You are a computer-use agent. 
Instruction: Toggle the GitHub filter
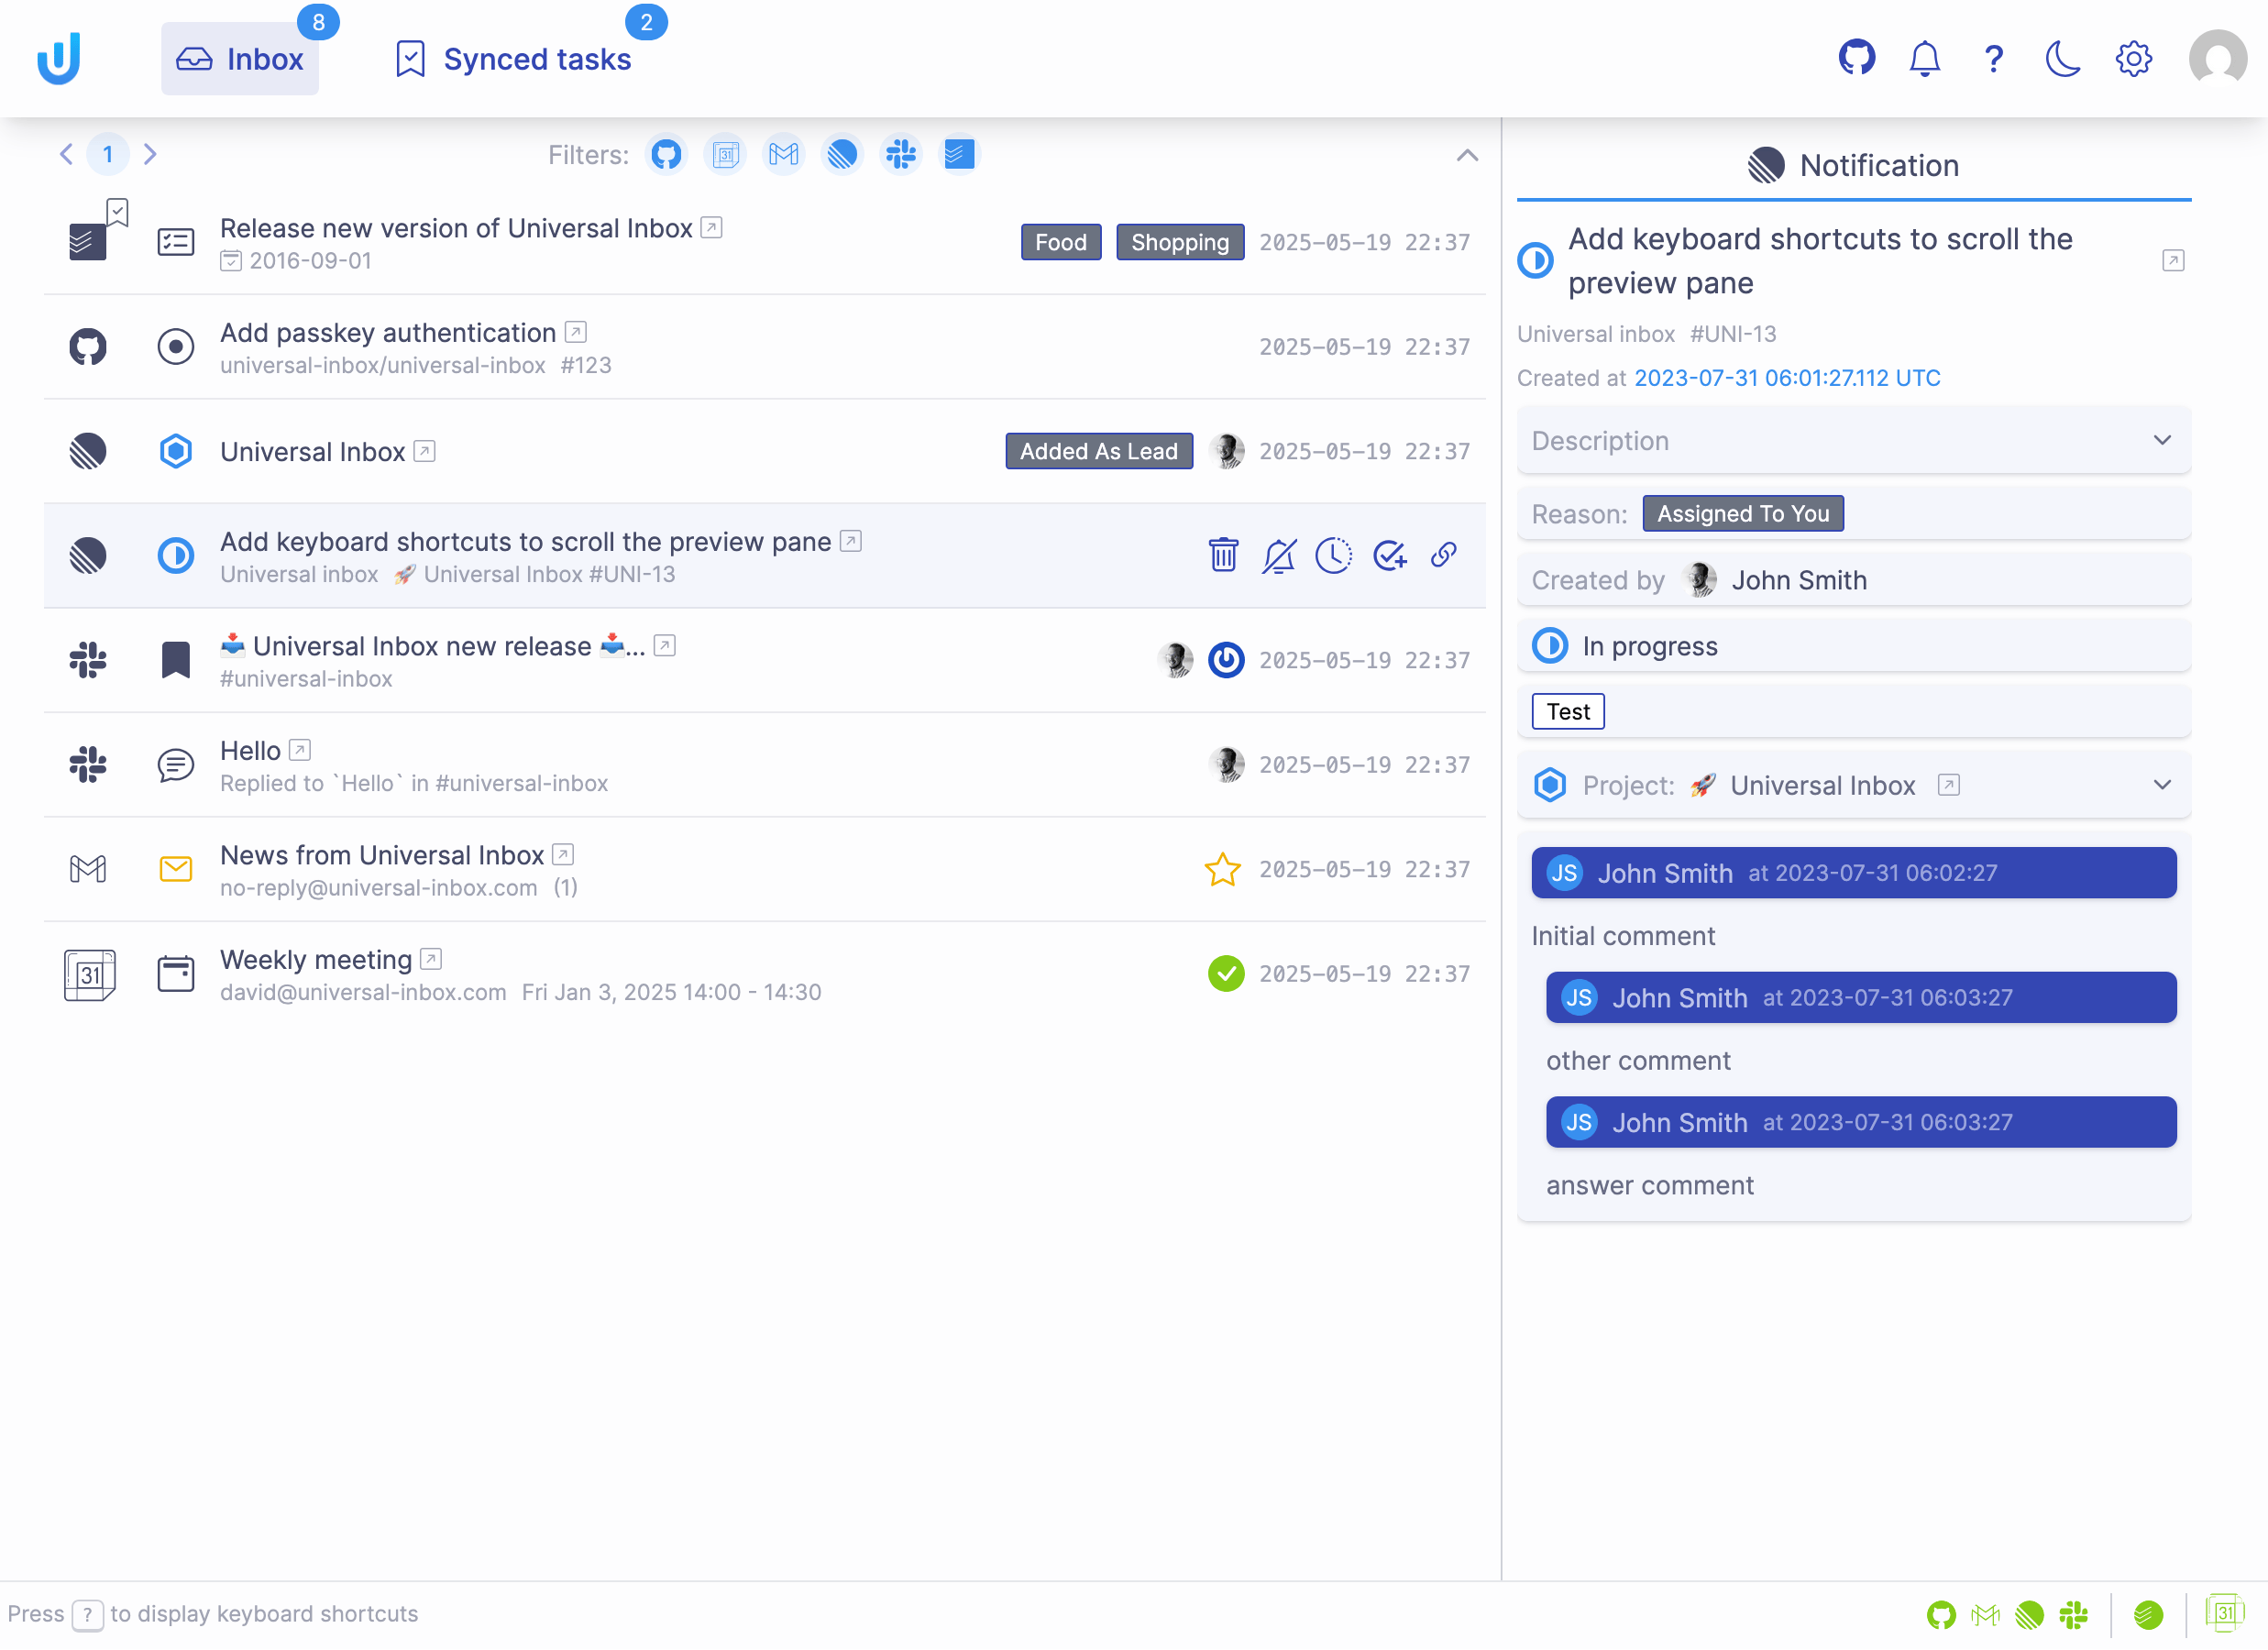click(666, 154)
